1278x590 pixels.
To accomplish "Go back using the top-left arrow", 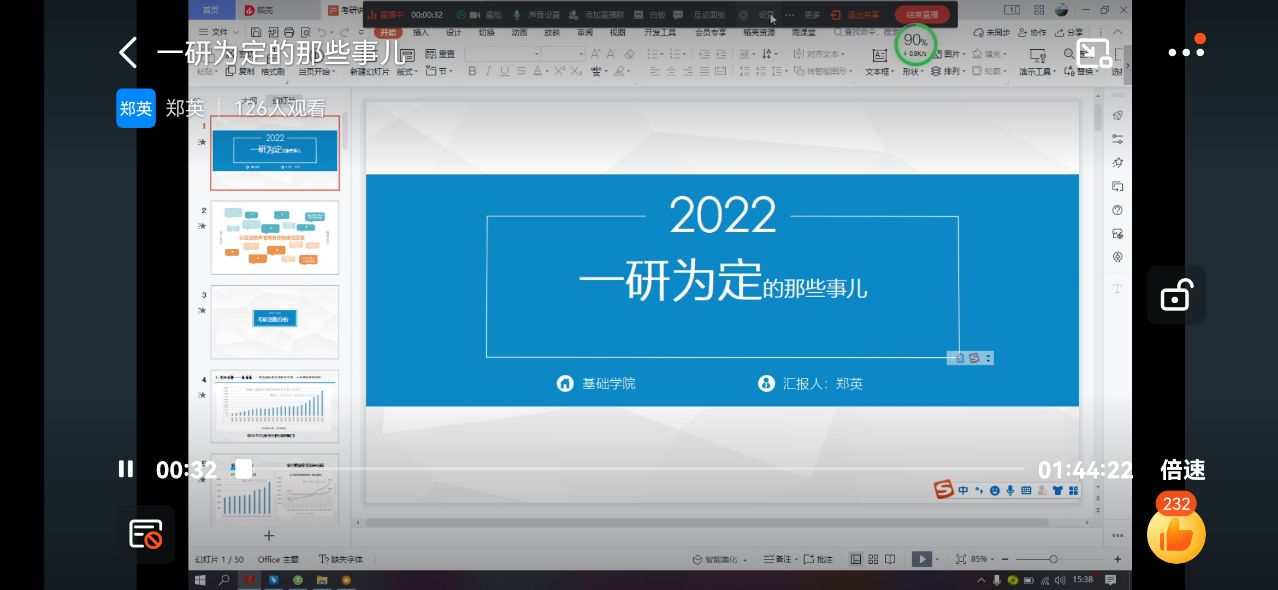I will tap(128, 53).
